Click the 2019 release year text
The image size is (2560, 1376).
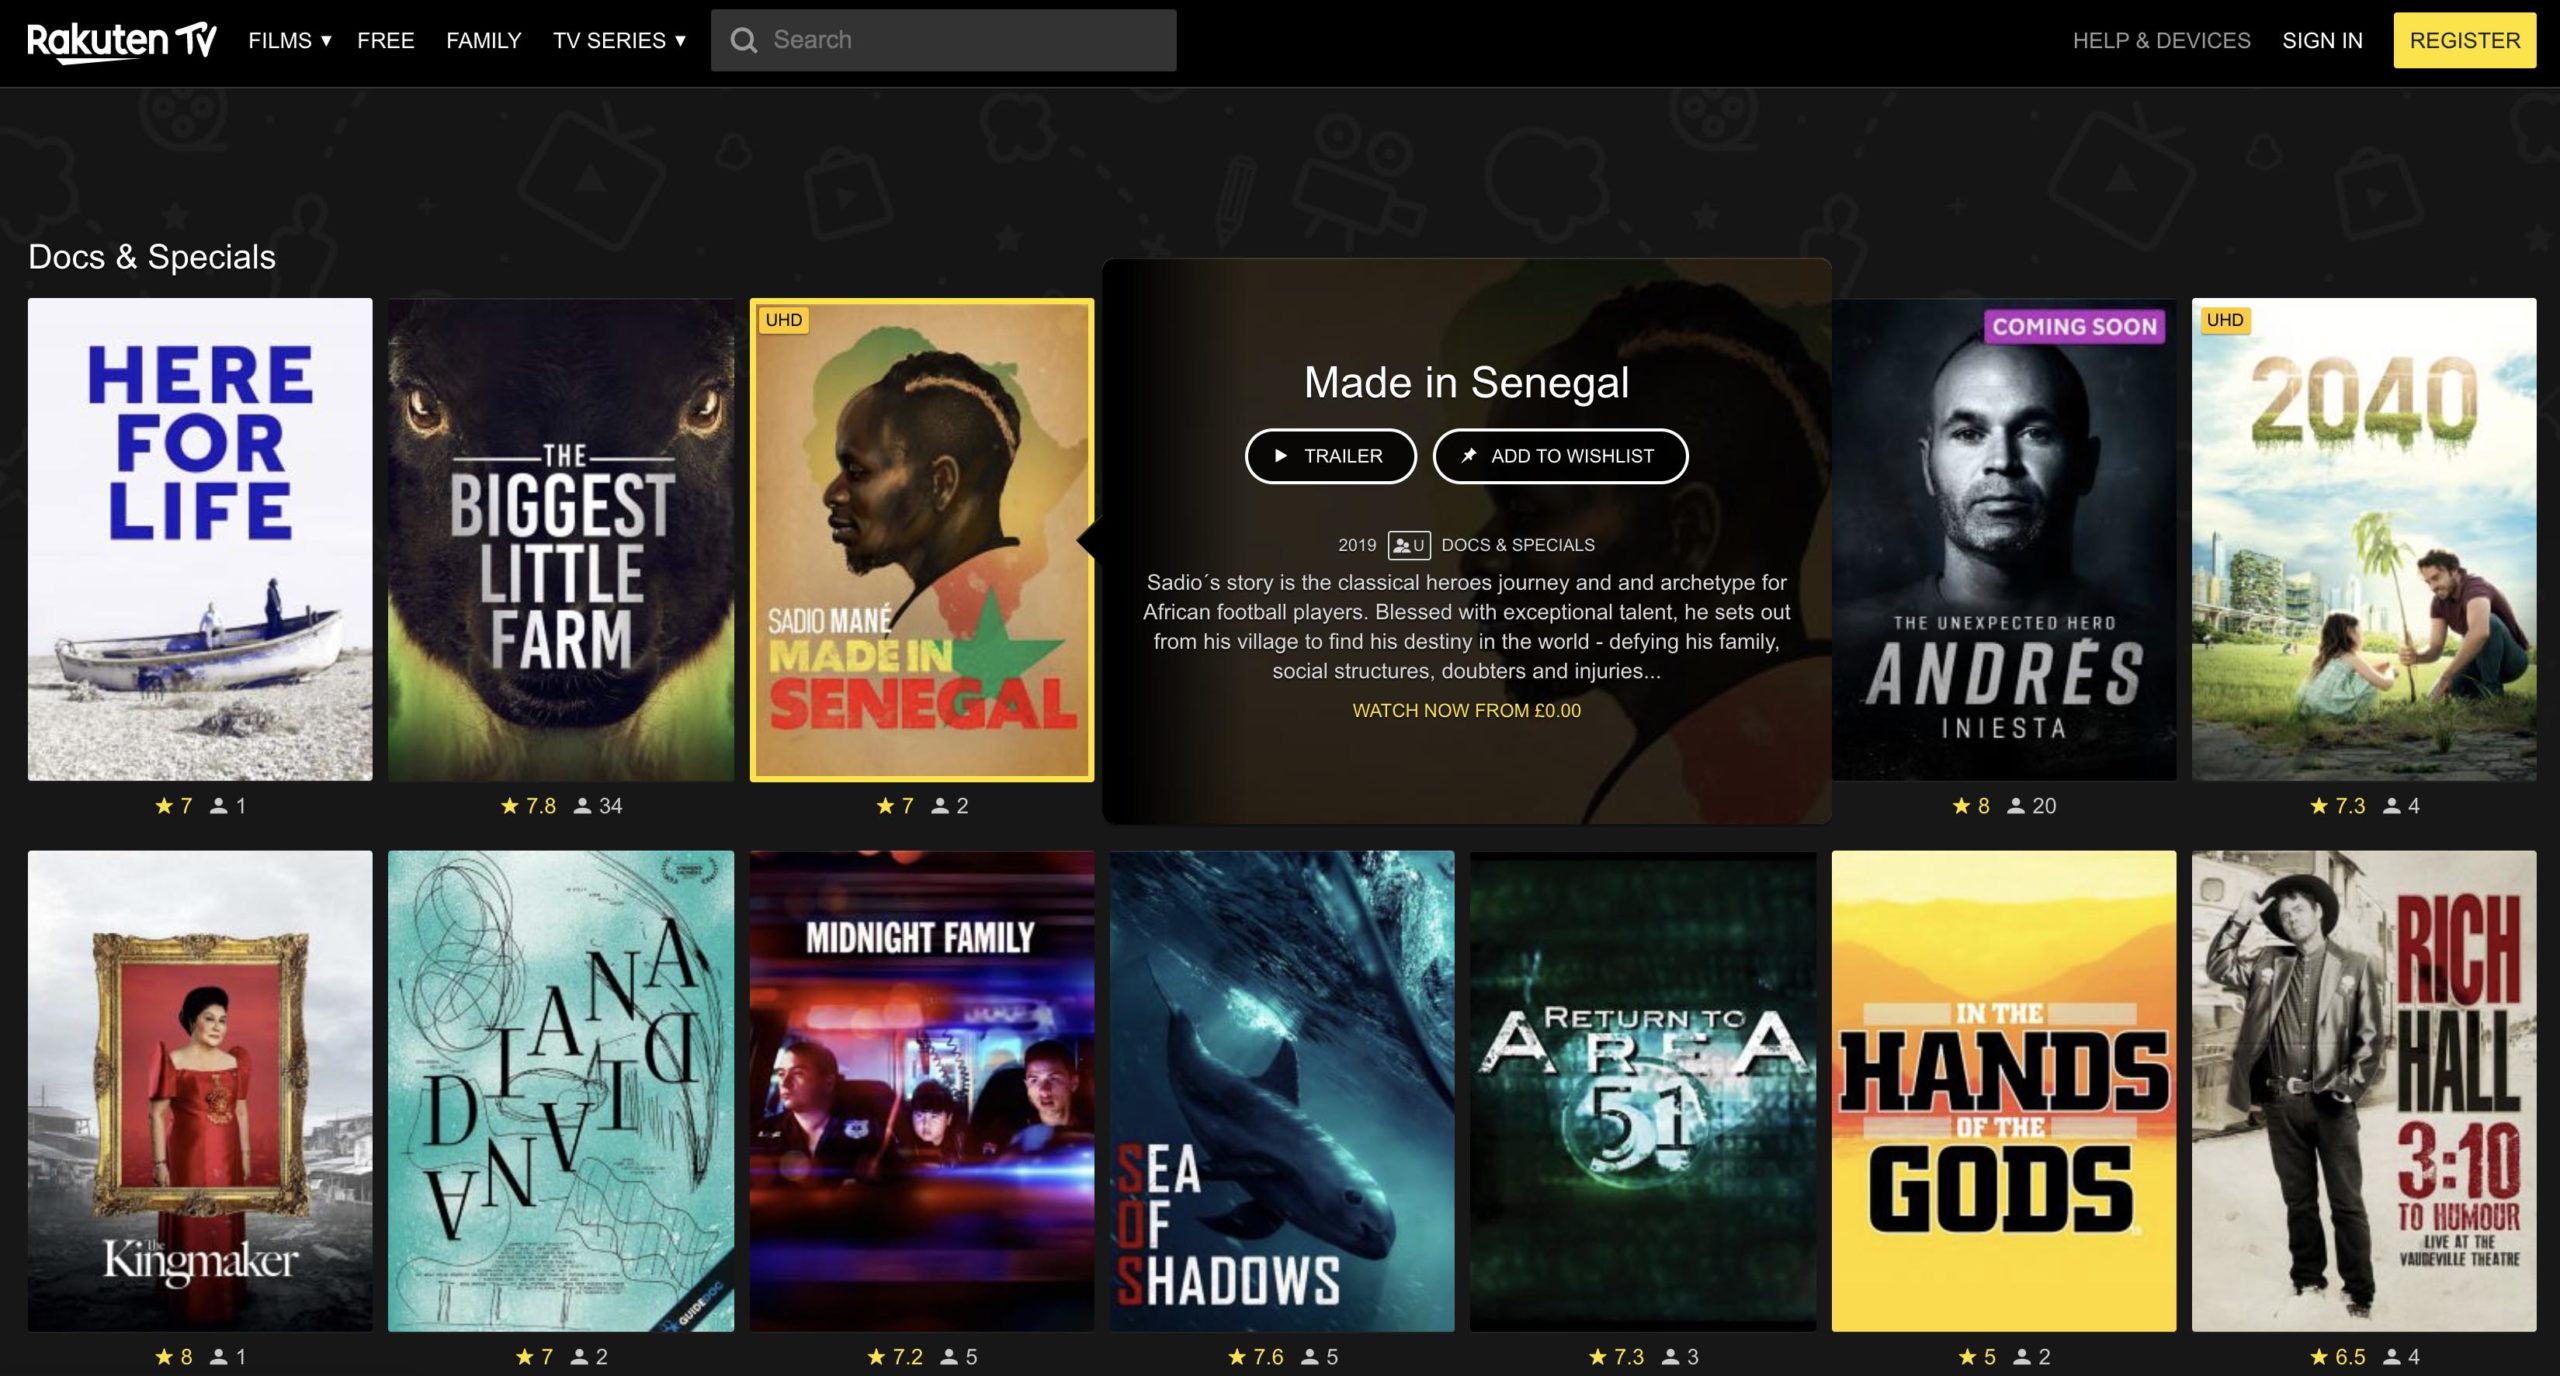1357,545
